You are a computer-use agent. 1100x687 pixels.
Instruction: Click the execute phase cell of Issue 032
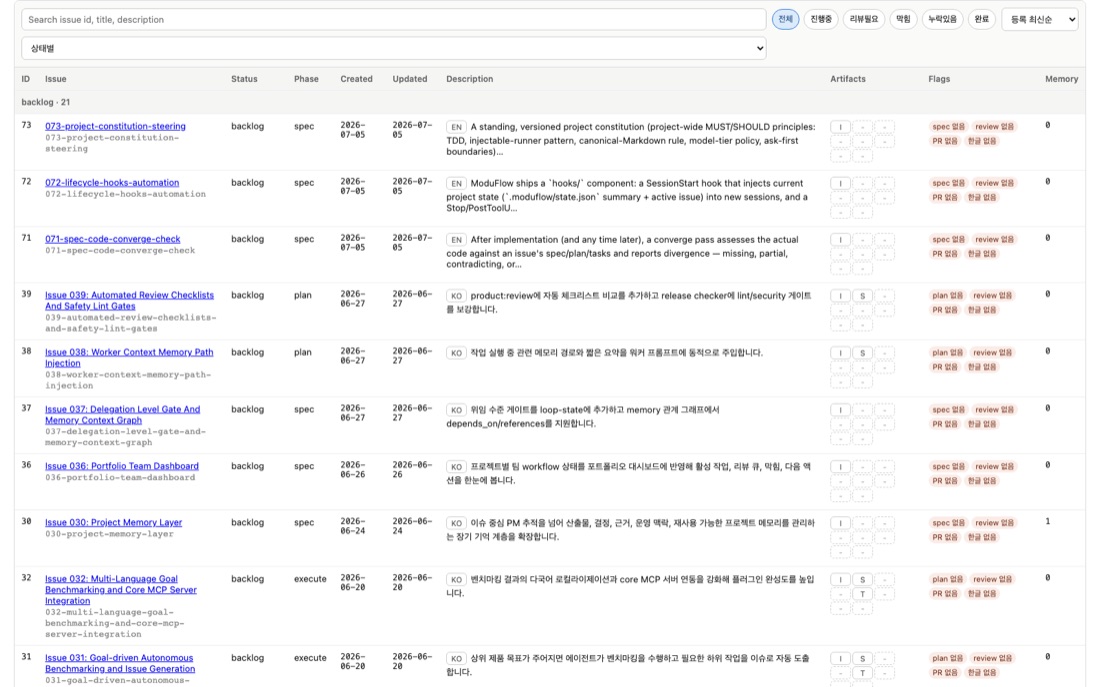pyautogui.click(x=310, y=579)
